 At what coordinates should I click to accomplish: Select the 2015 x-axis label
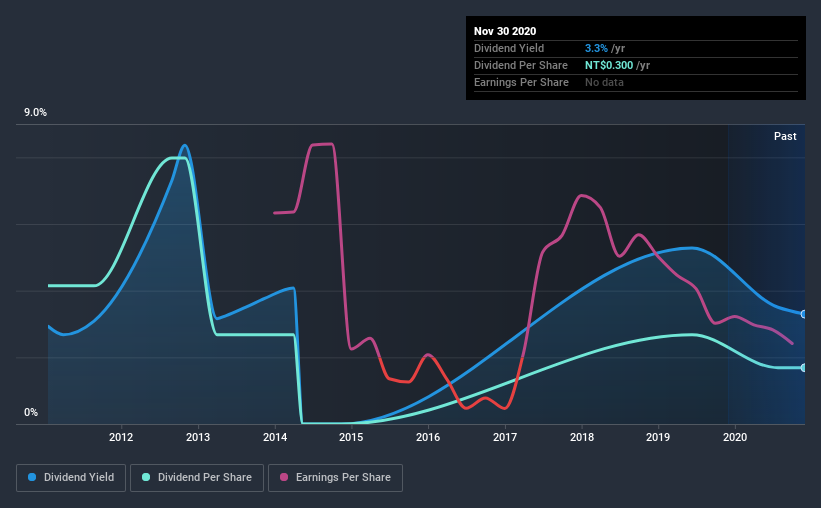coord(351,437)
